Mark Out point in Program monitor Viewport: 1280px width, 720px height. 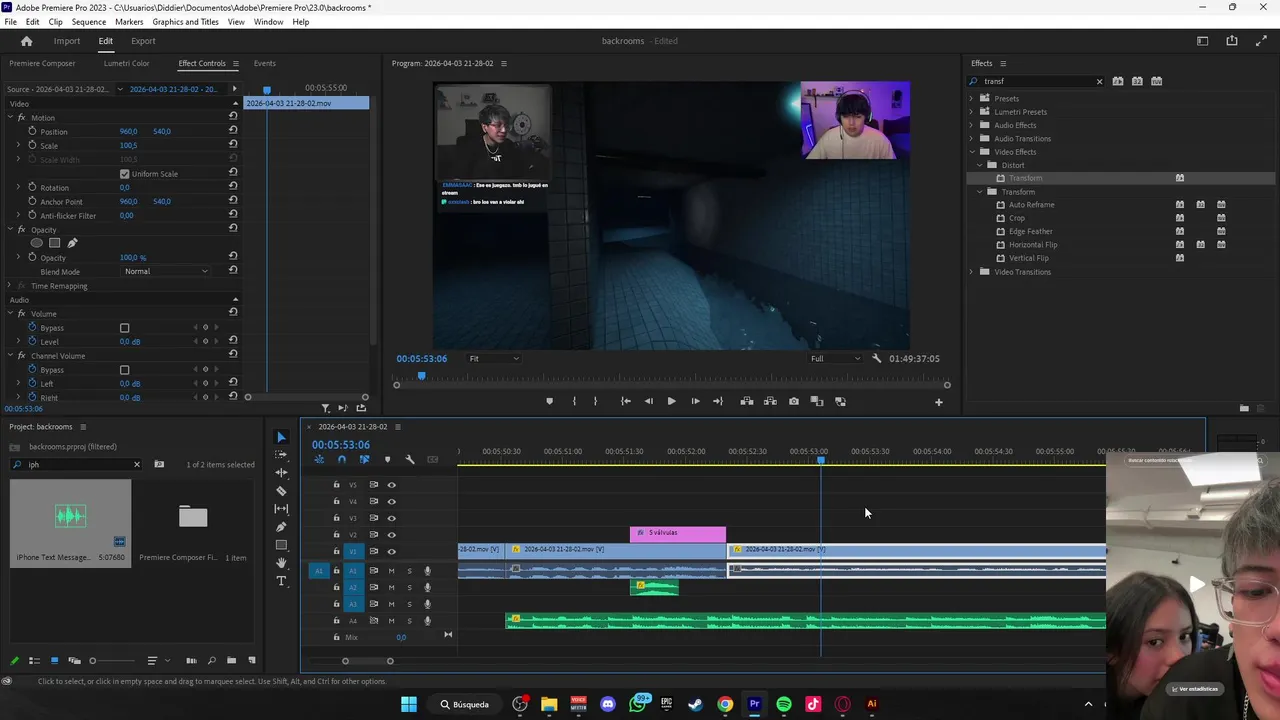(595, 401)
